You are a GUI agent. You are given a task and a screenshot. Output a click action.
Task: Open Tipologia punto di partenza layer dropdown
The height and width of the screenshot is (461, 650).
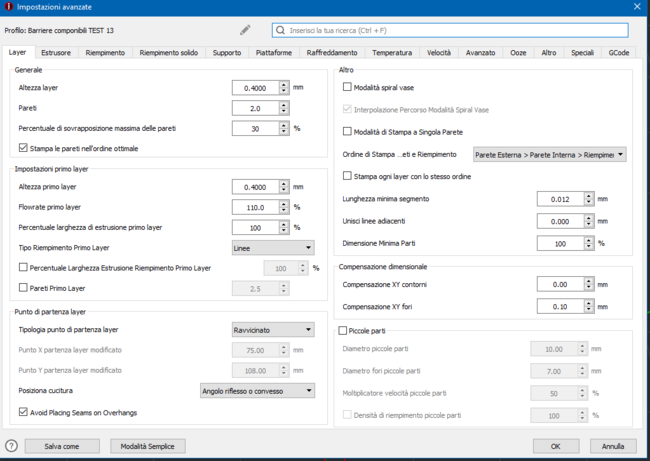pyautogui.click(x=273, y=330)
